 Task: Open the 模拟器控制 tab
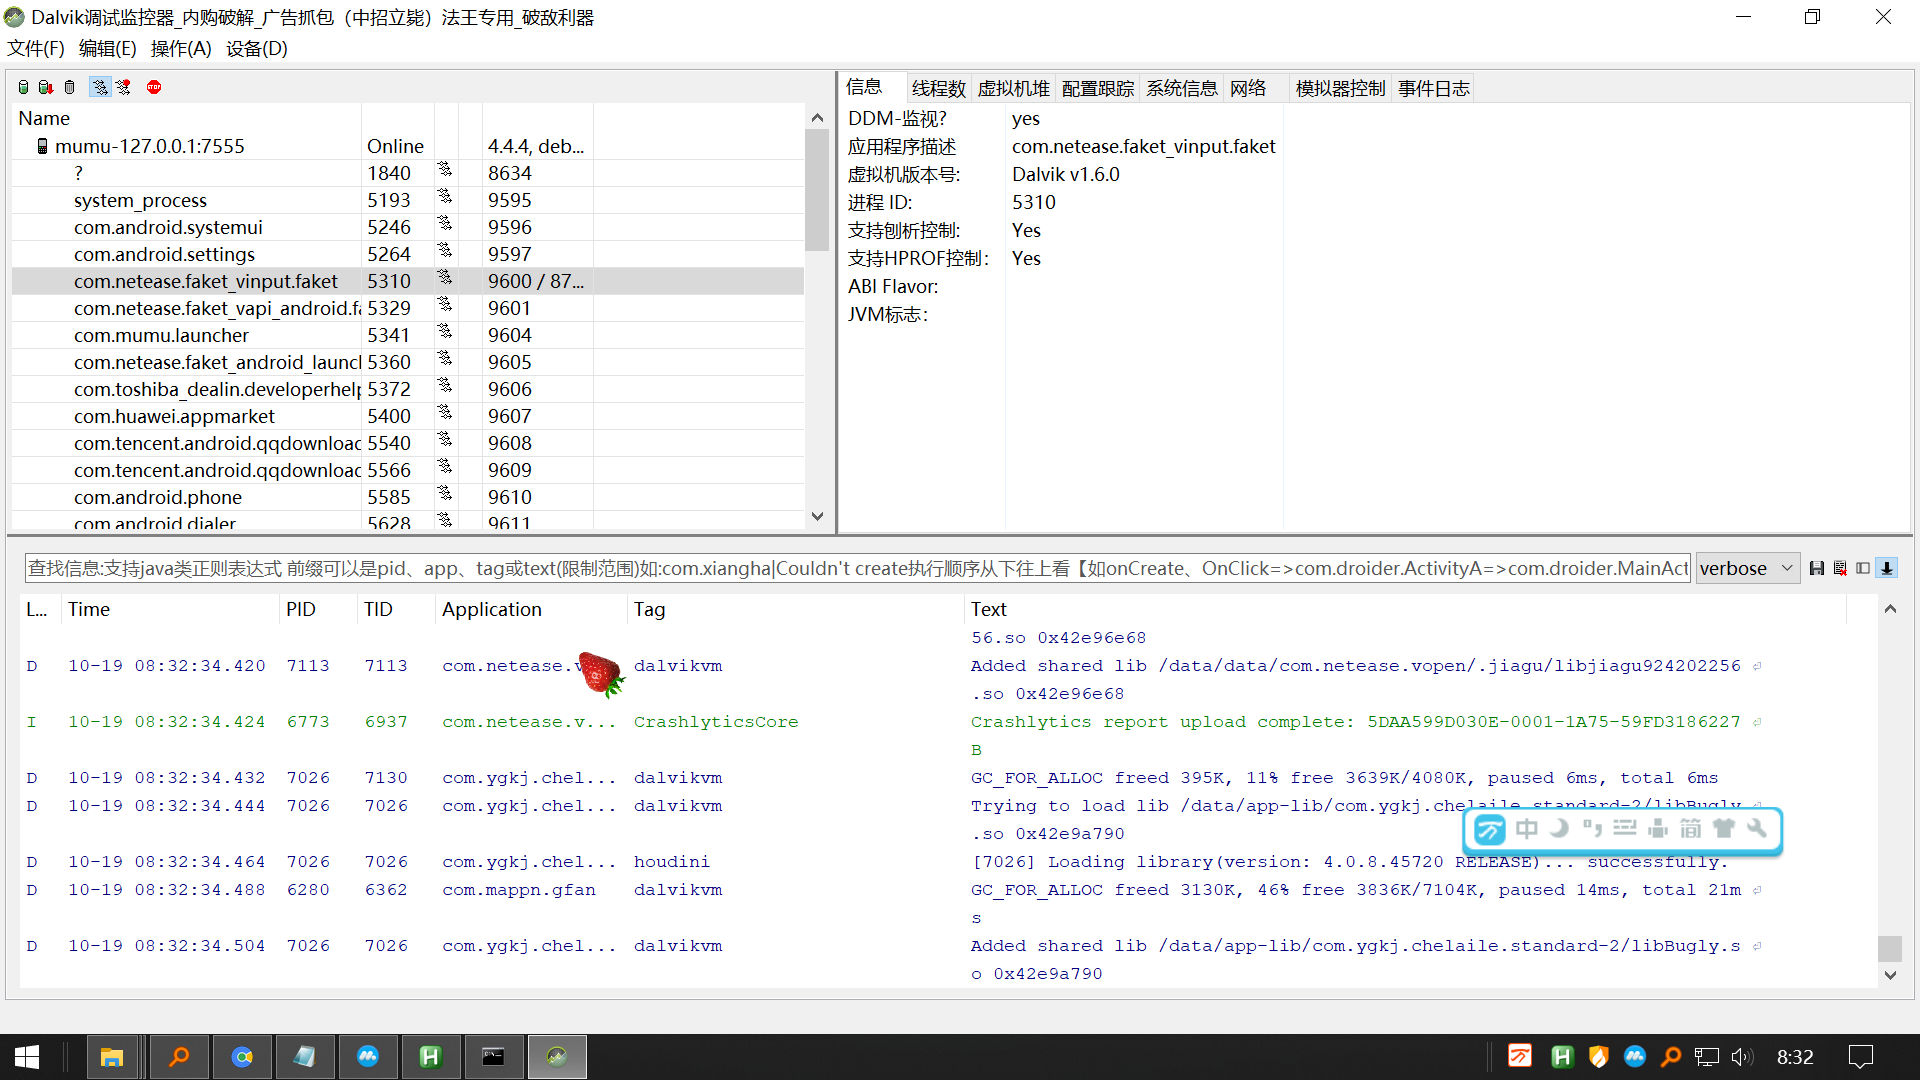coord(1340,88)
